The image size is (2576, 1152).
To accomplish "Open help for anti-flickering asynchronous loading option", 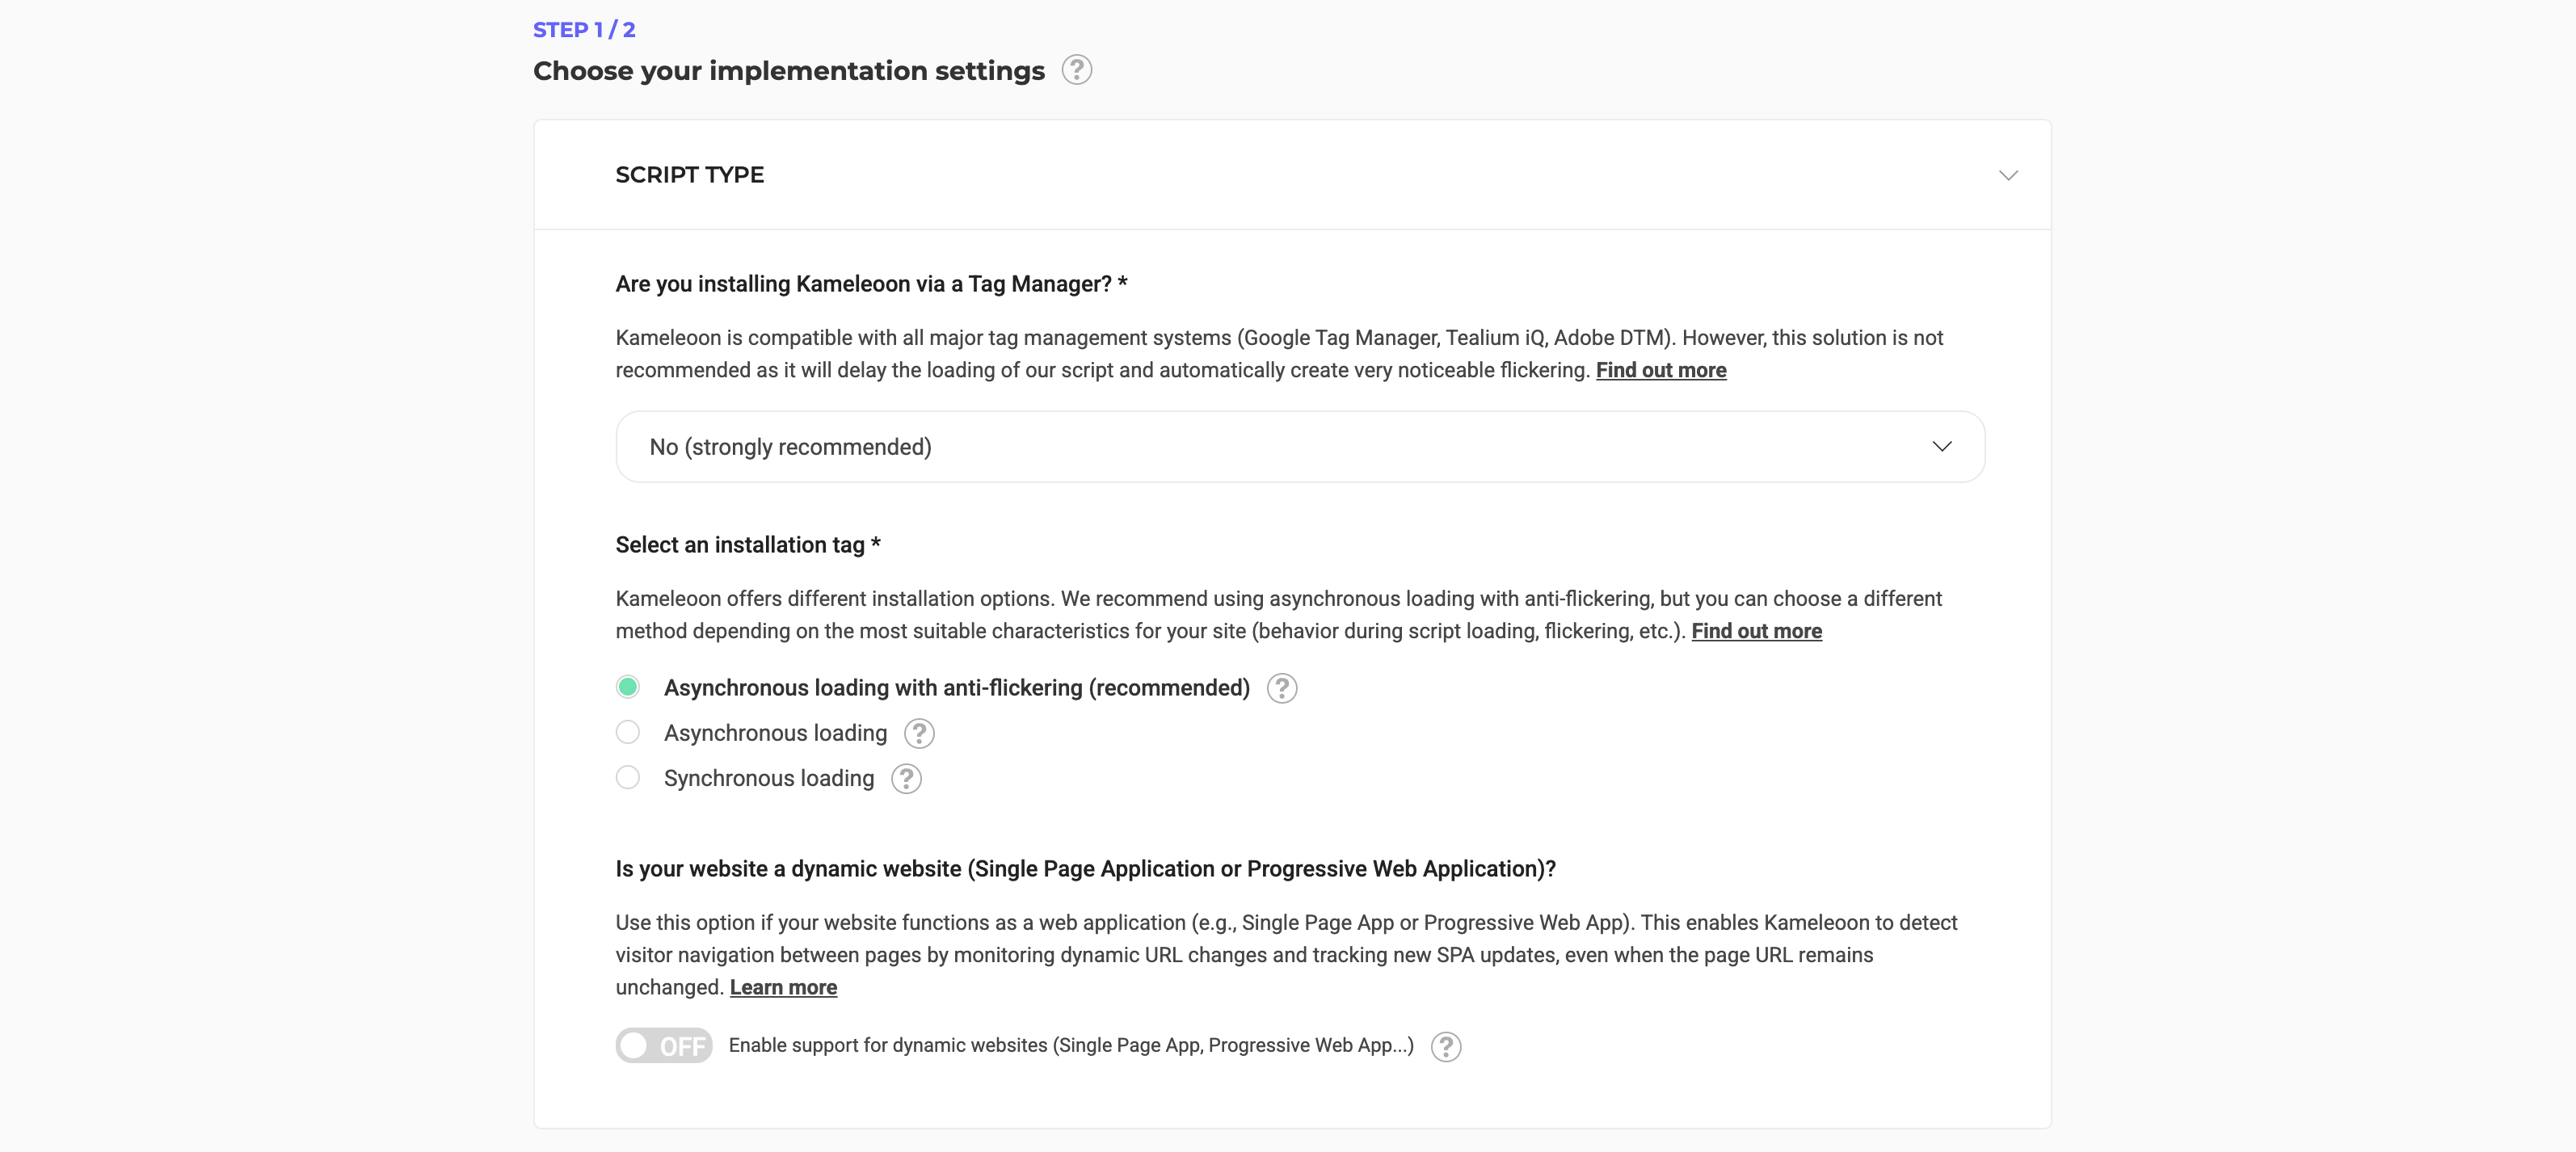I will (x=1281, y=688).
